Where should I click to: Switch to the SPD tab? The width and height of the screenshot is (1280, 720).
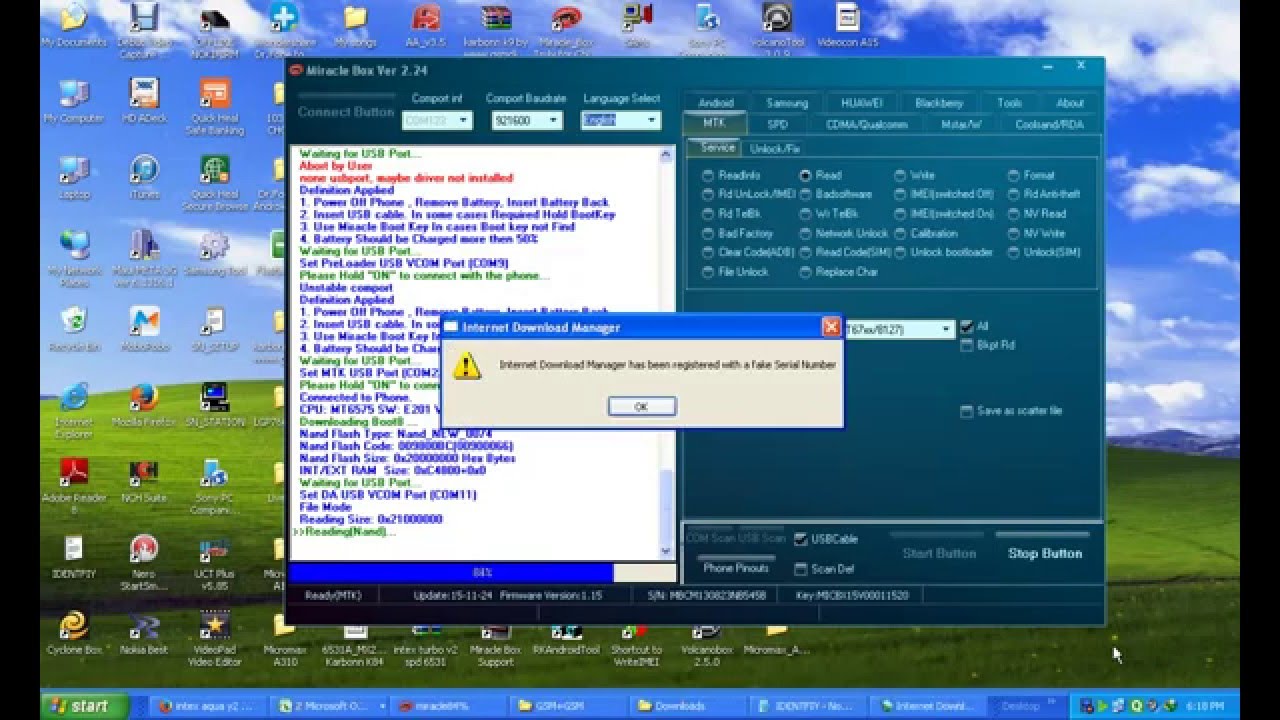777,125
